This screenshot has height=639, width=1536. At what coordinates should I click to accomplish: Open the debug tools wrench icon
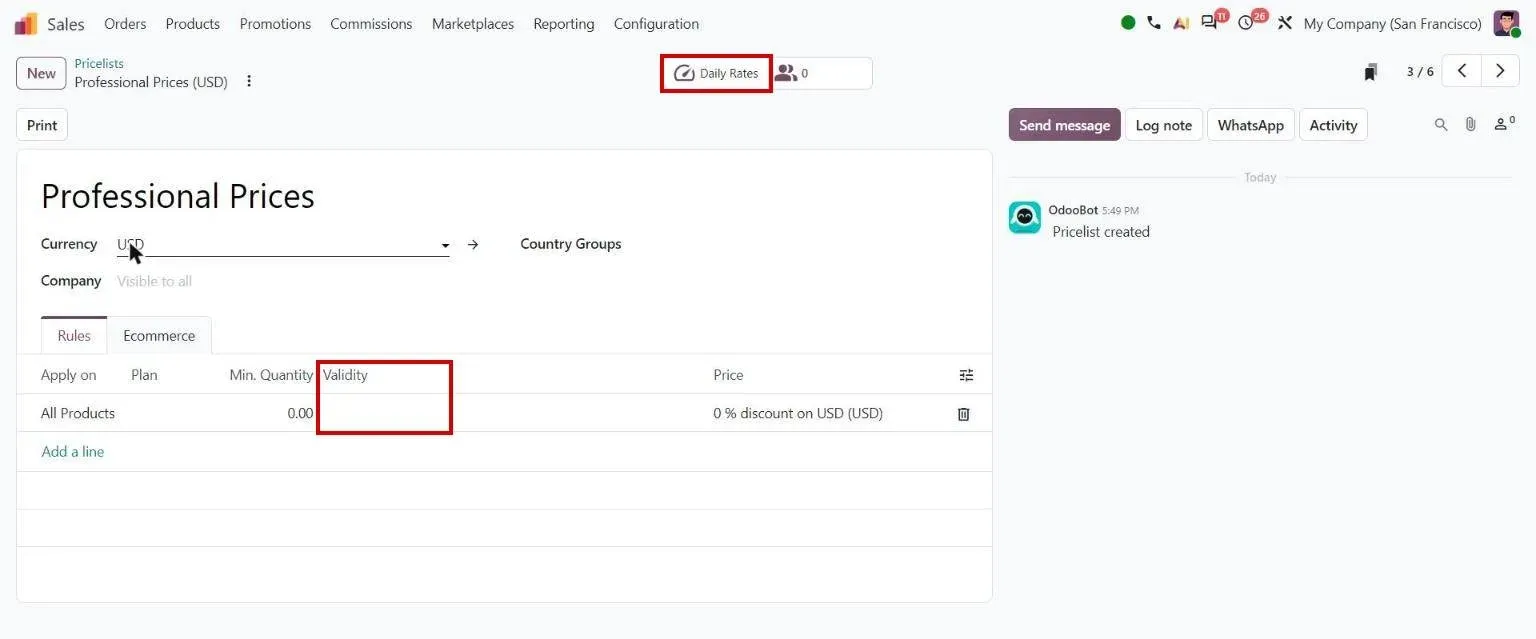point(1285,23)
